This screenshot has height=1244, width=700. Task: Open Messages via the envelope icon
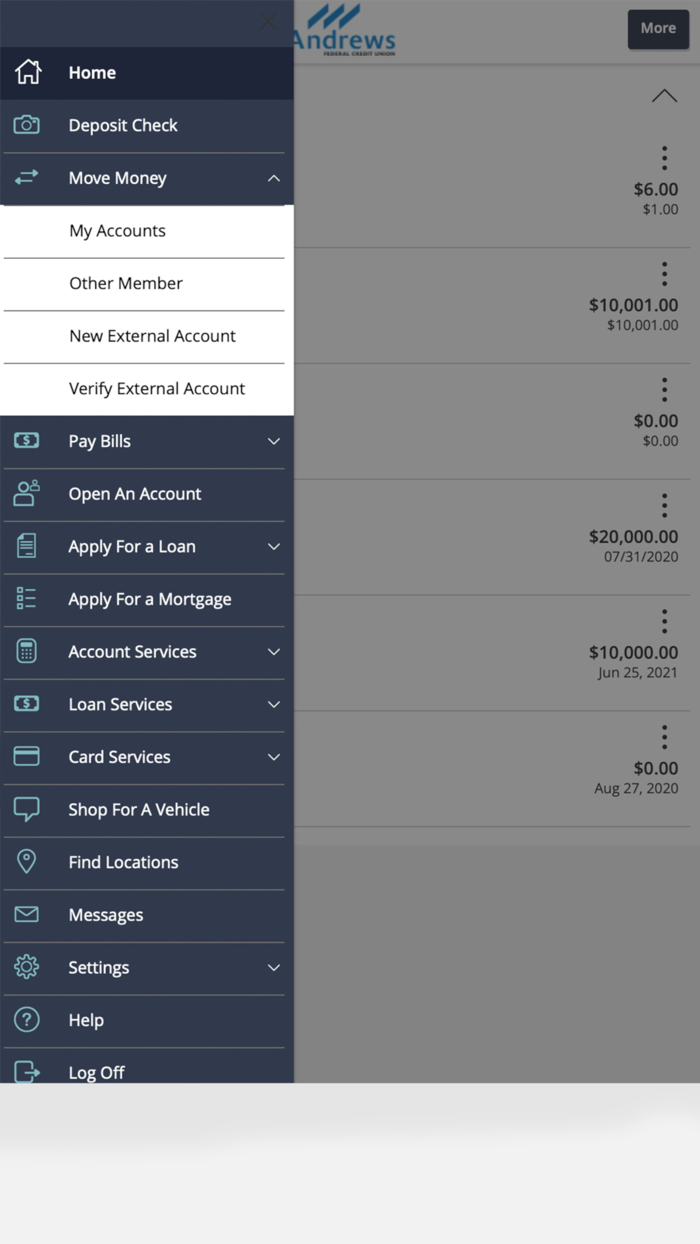pyautogui.click(x=27, y=915)
